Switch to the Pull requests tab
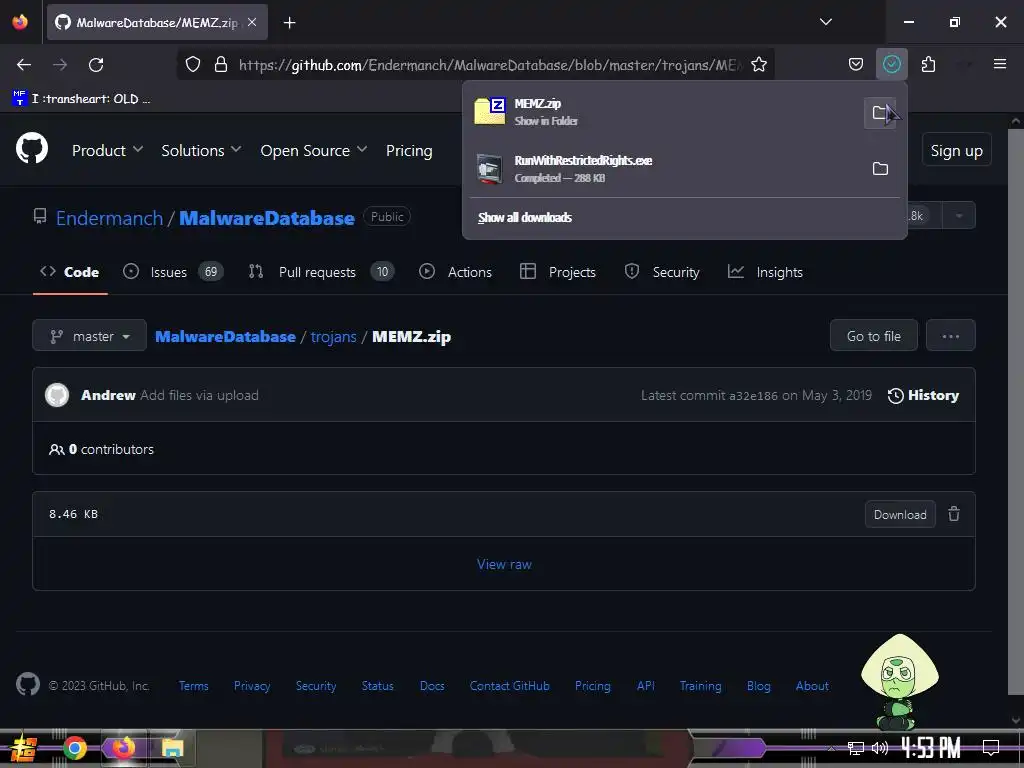This screenshot has width=1024, height=768. tap(321, 272)
